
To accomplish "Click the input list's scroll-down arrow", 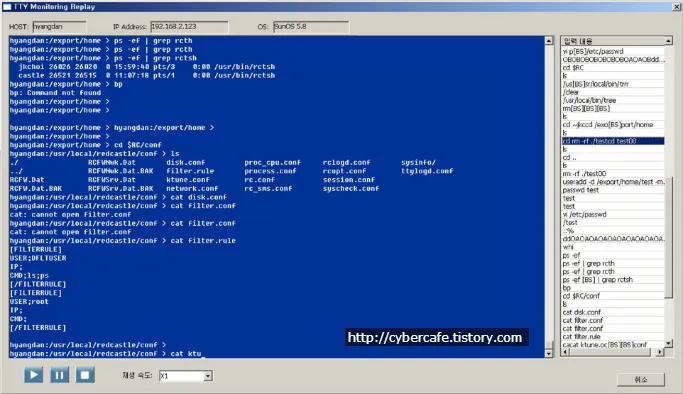I will (x=669, y=344).
